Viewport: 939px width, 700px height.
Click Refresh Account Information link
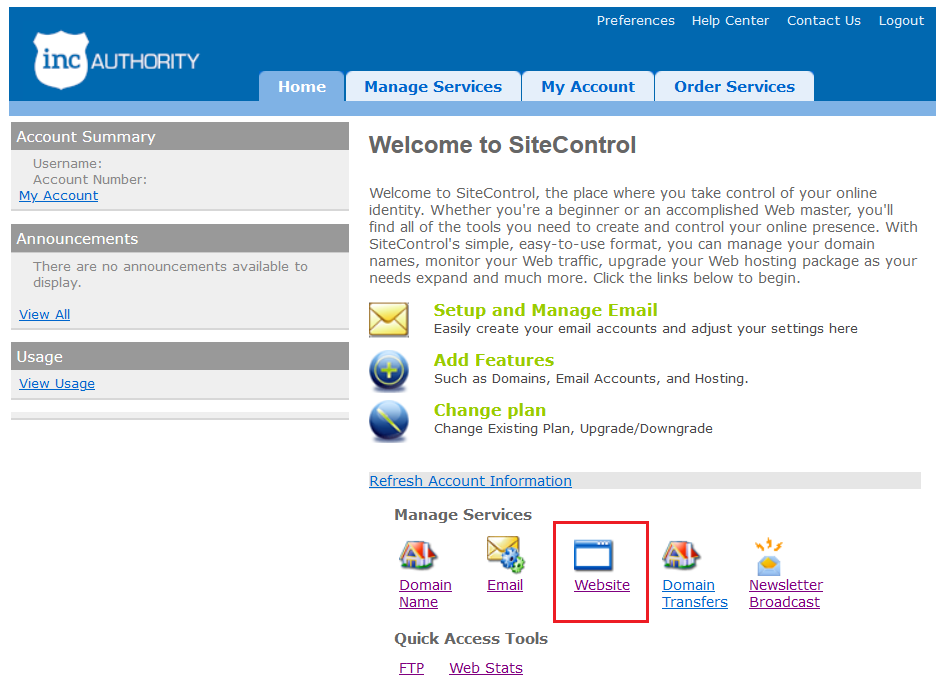[x=470, y=481]
